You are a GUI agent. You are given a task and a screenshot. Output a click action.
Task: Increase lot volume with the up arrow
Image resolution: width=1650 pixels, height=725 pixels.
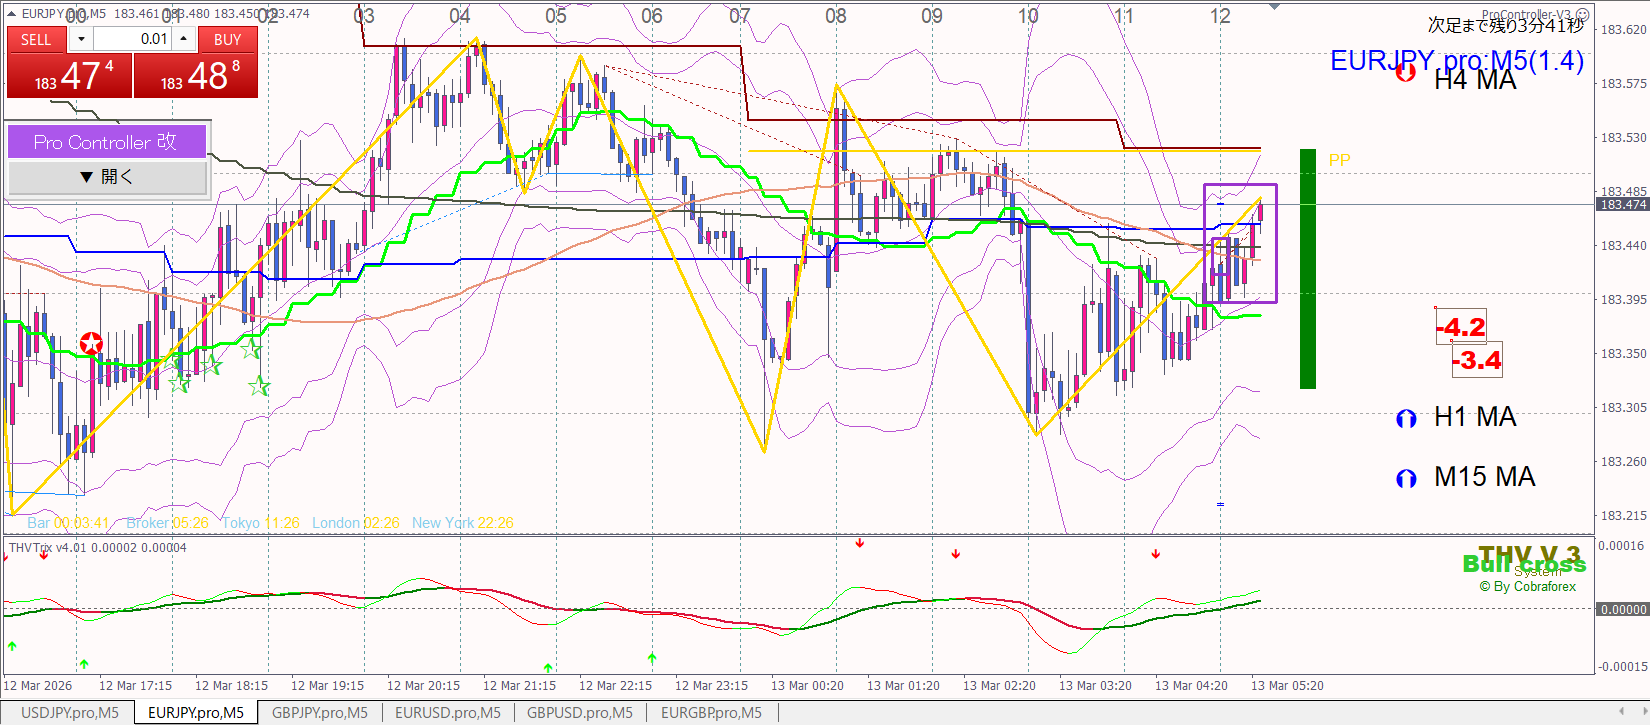(x=184, y=39)
